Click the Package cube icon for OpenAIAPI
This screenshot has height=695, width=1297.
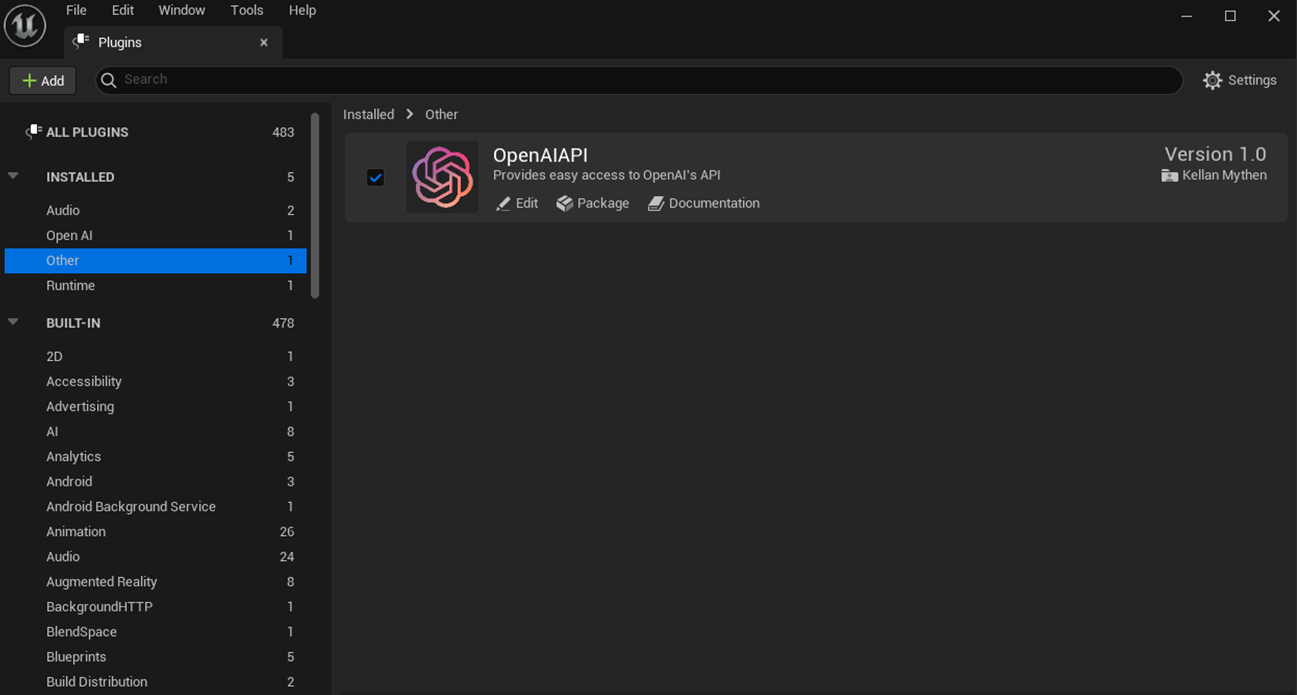pos(566,202)
